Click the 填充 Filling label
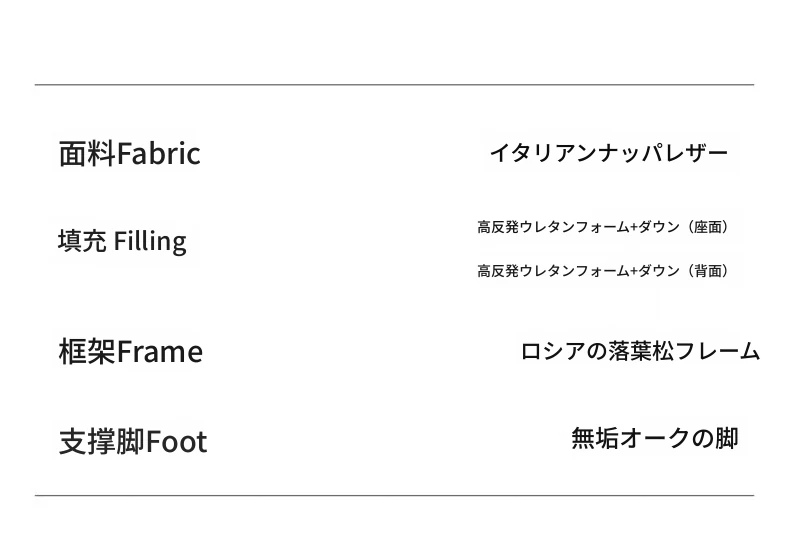This screenshot has height=553, width=790. [122, 242]
